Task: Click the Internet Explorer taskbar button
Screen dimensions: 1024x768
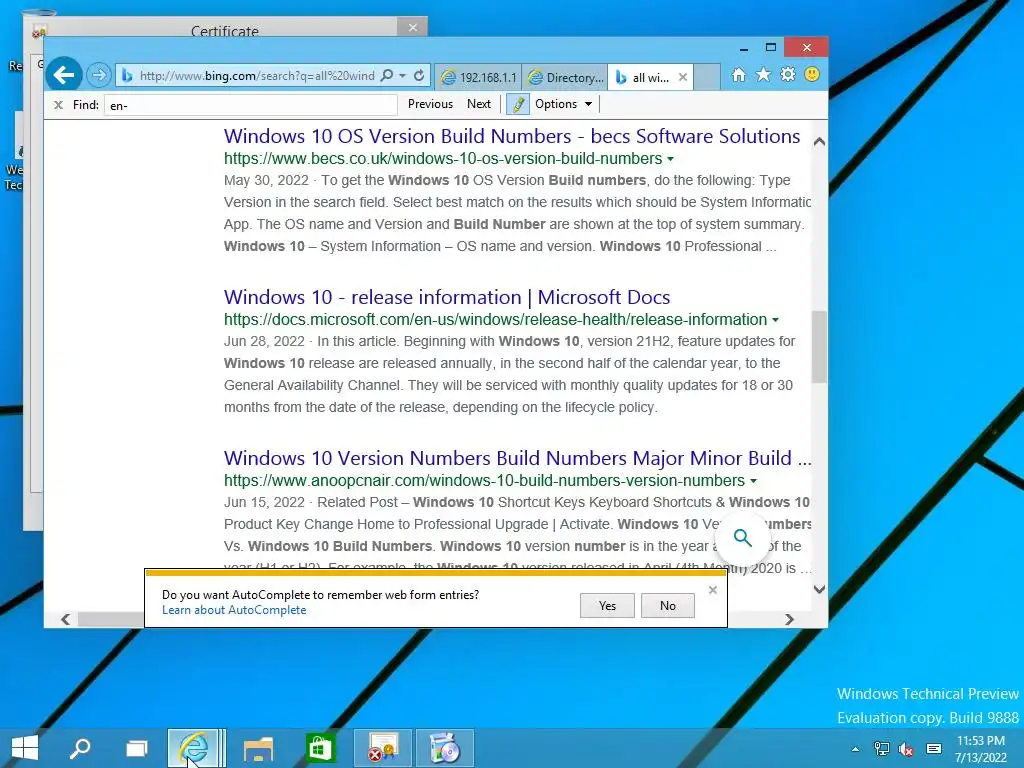Action: (x=193, y=748)
